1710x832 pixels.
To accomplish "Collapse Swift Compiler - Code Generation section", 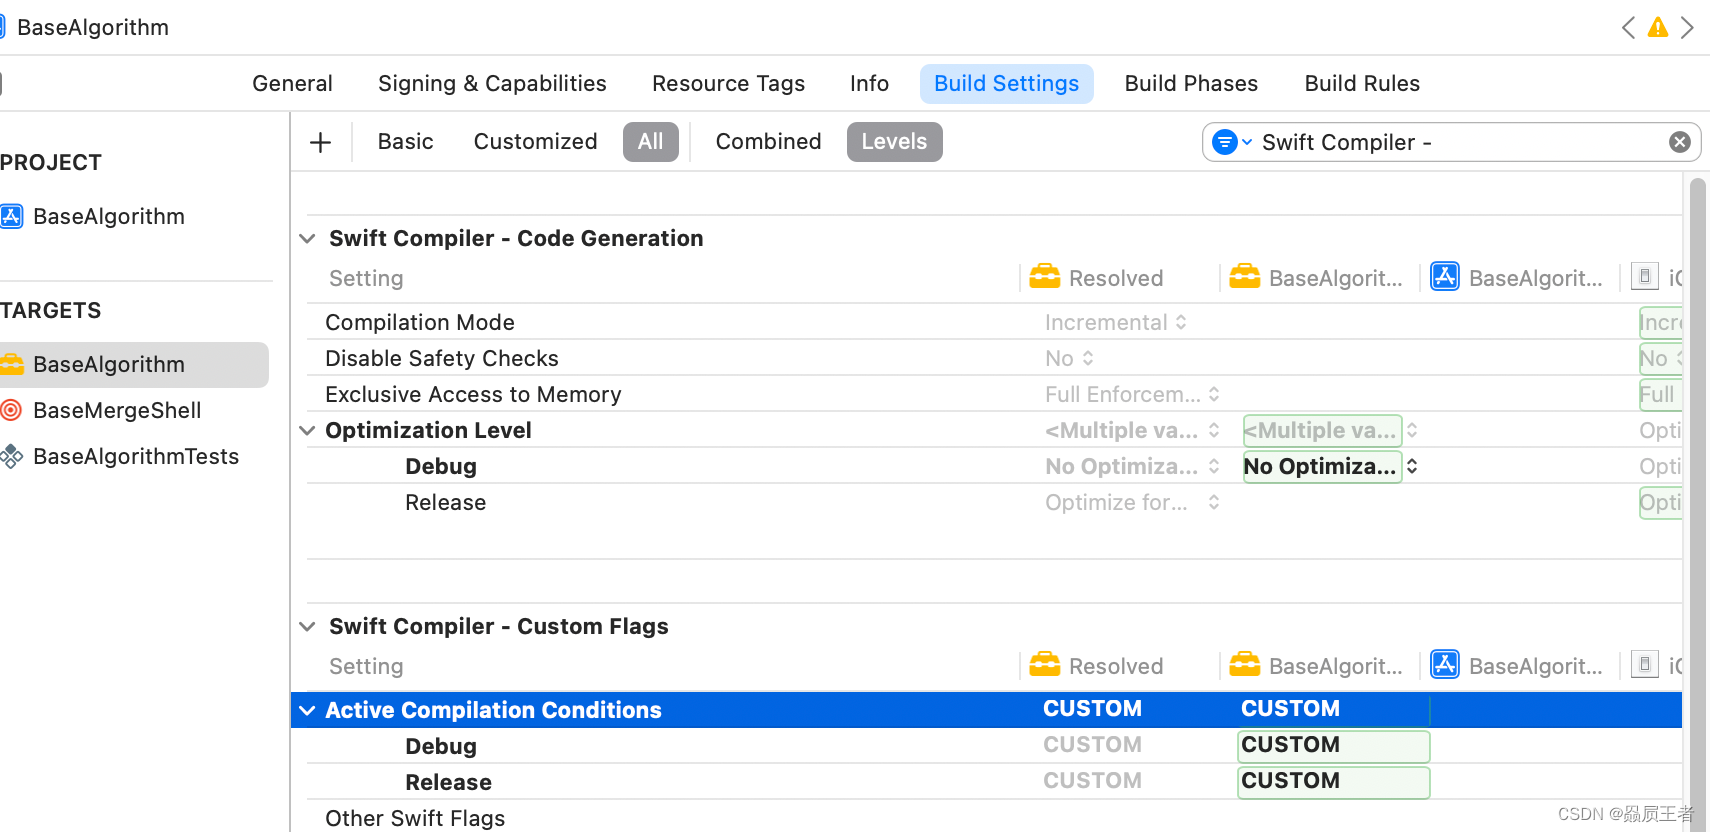I will point(307,238).
